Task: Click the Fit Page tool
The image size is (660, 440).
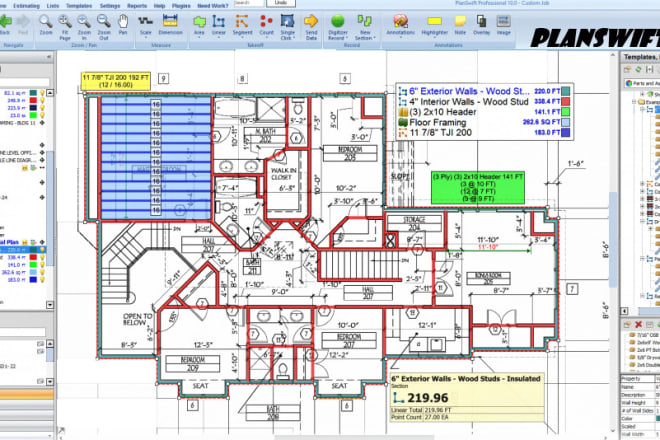Action: tap(65, 26)
